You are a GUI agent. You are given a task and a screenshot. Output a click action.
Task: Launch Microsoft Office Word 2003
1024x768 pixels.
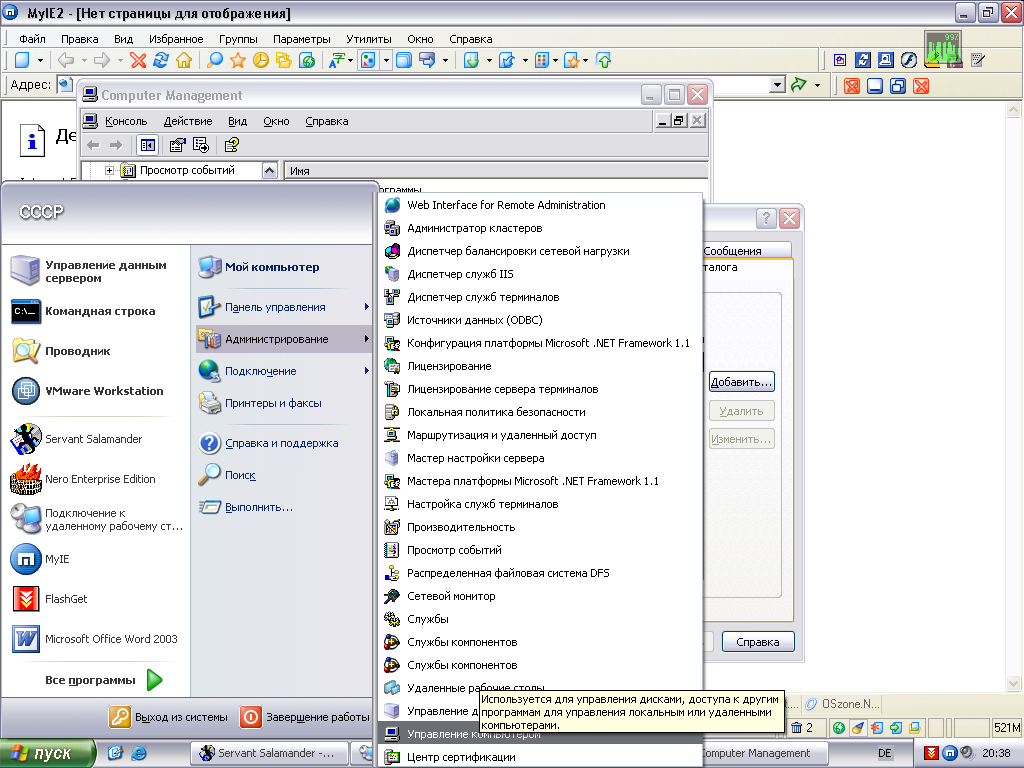point(95,639)
